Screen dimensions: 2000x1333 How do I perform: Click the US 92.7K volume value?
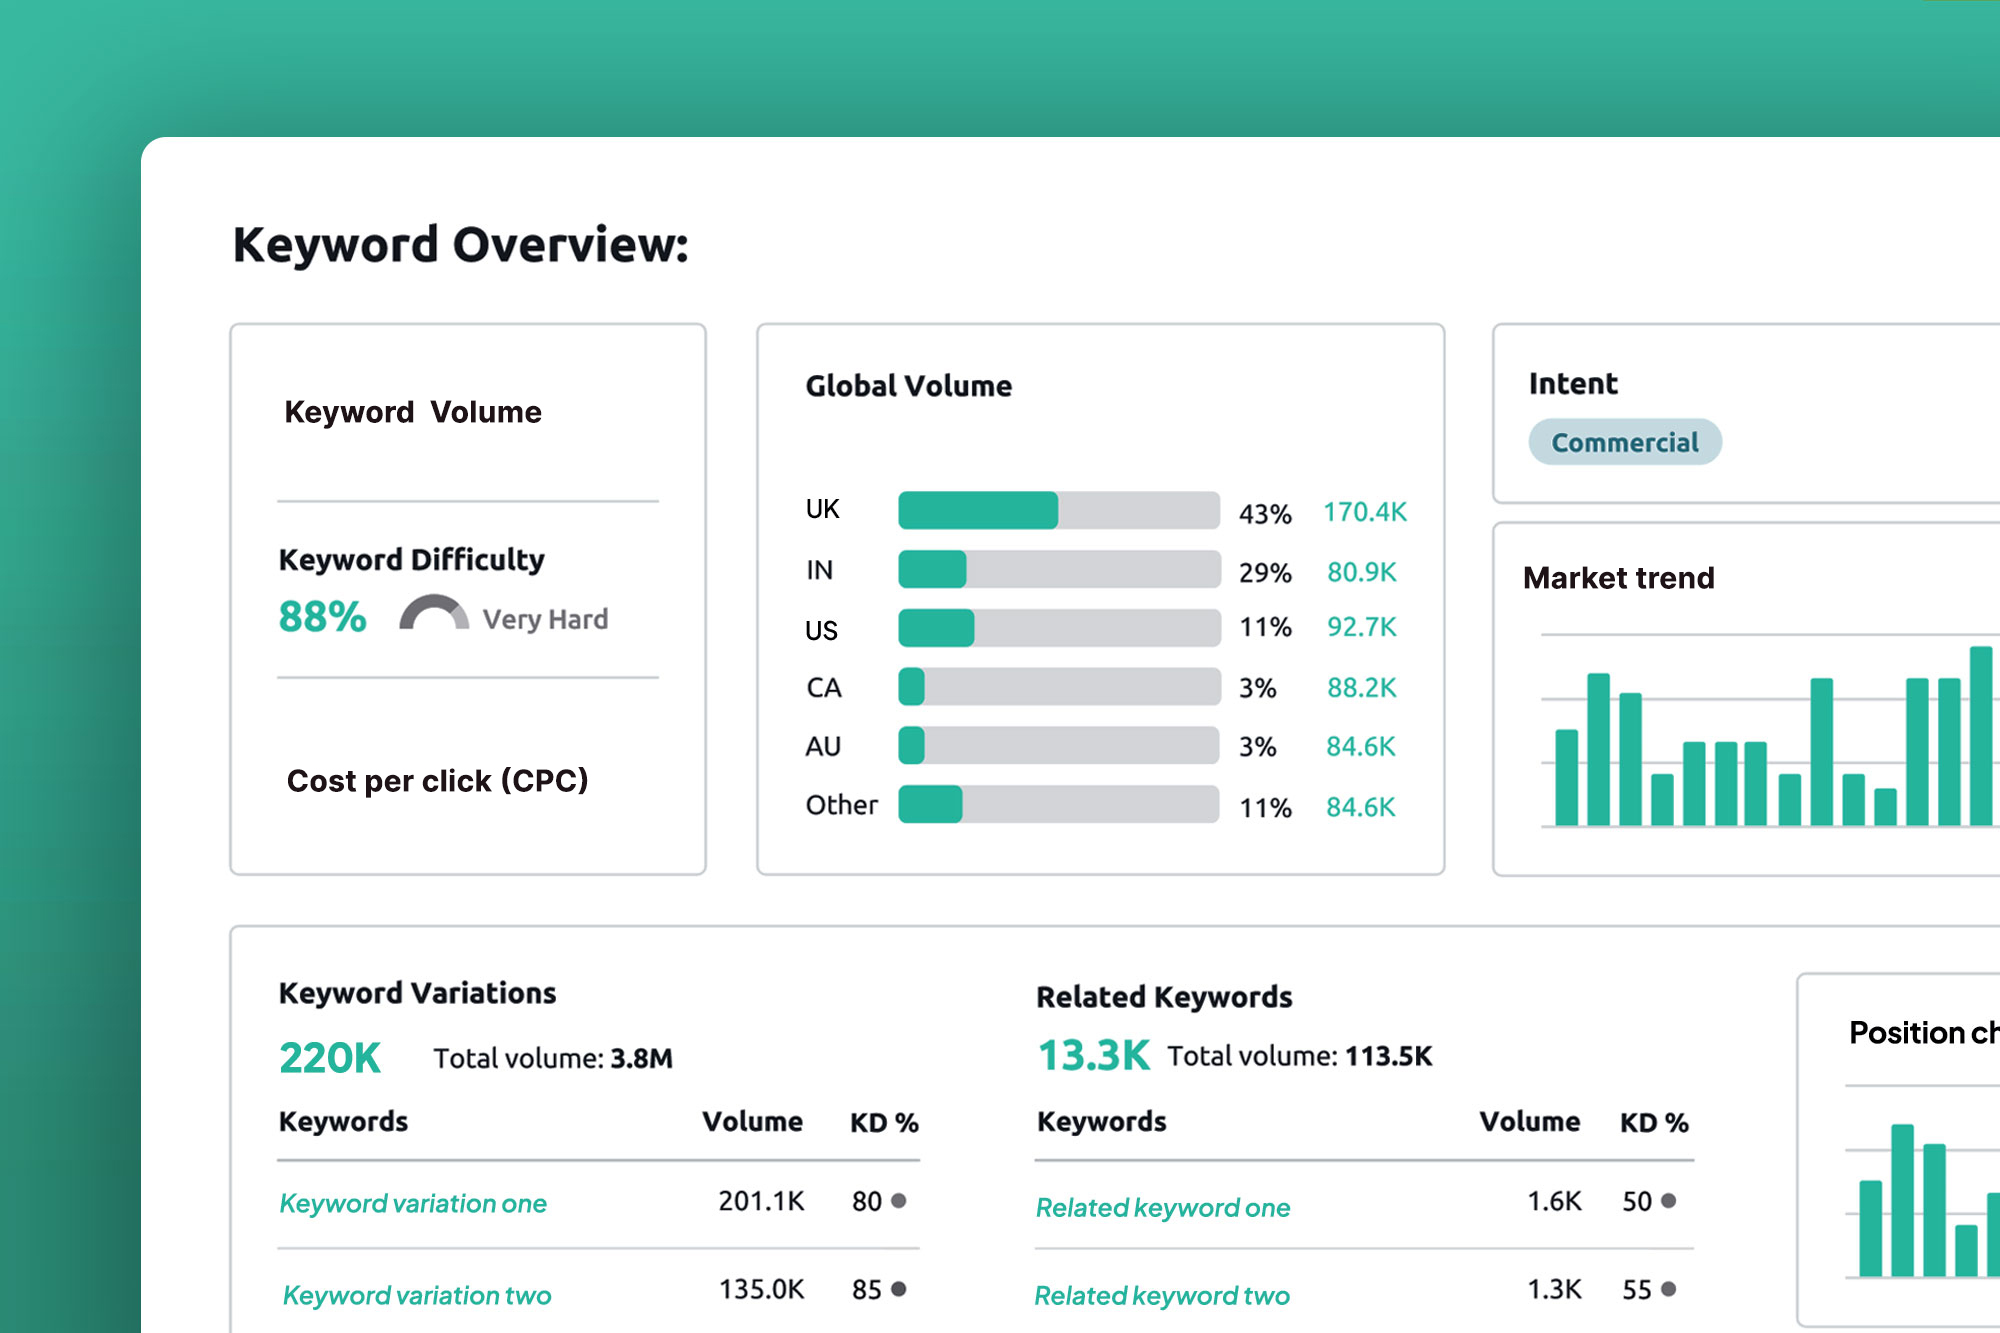click(x=1361, y=627)
